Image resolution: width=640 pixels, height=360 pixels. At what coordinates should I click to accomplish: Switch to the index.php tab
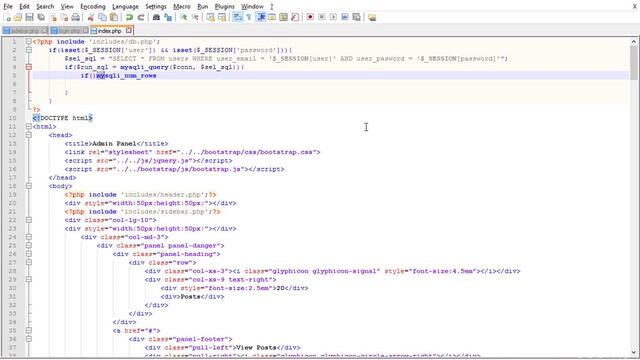pos(109,31)
